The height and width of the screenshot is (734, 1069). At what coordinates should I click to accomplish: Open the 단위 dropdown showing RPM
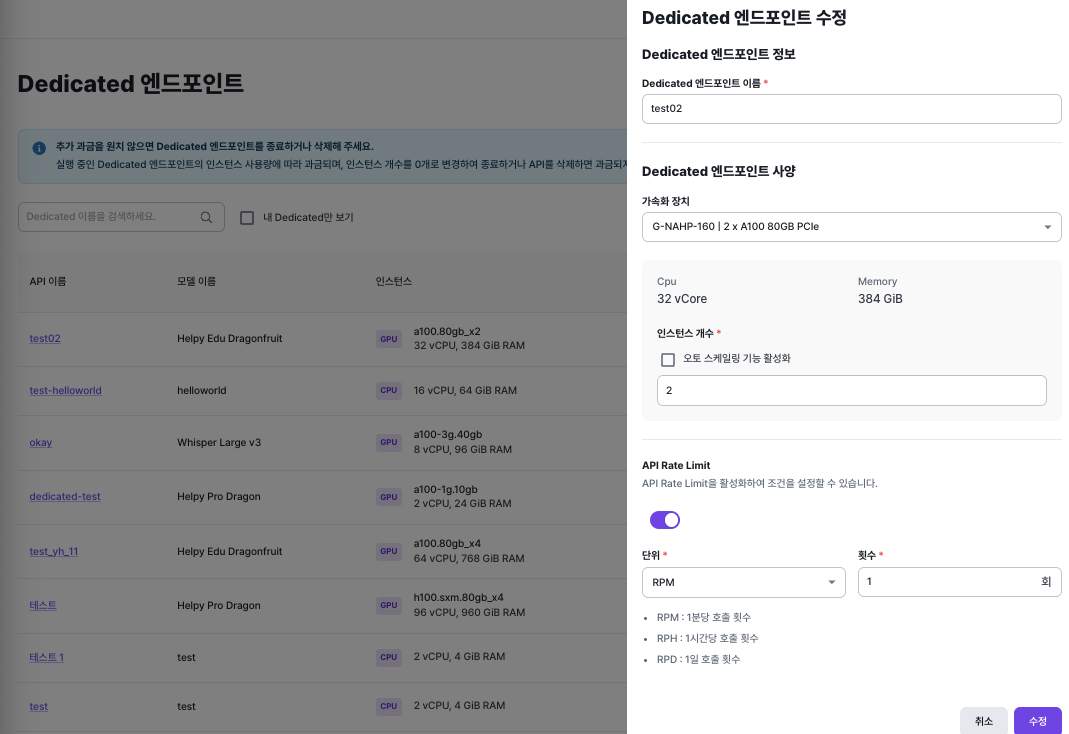(743, 582)
